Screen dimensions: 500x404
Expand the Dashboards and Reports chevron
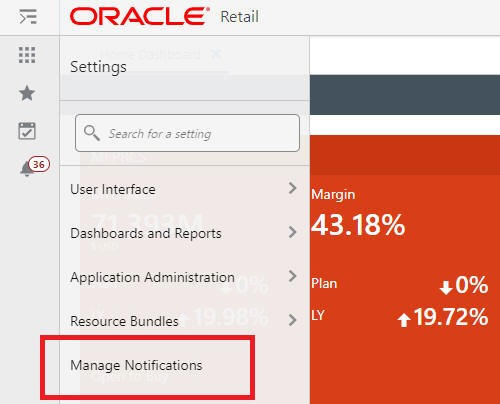coord(292,232)
